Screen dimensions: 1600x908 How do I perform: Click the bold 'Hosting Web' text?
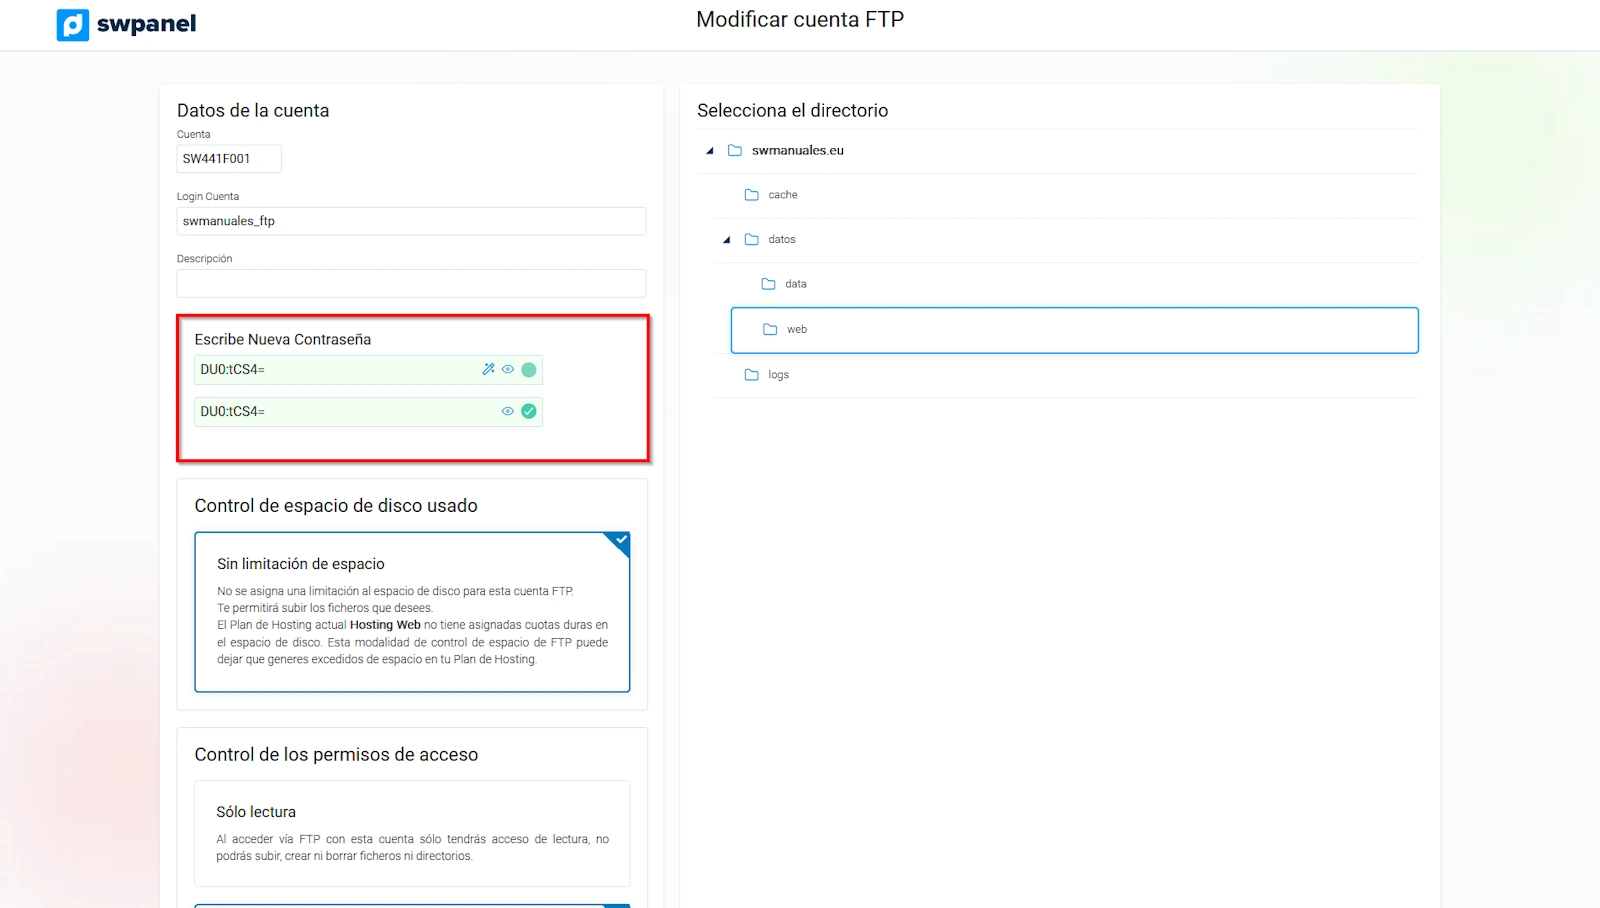(385, 625)
